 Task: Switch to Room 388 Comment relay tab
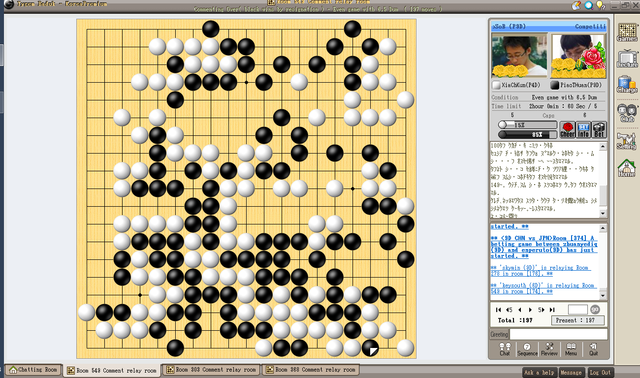coord(310,370)
